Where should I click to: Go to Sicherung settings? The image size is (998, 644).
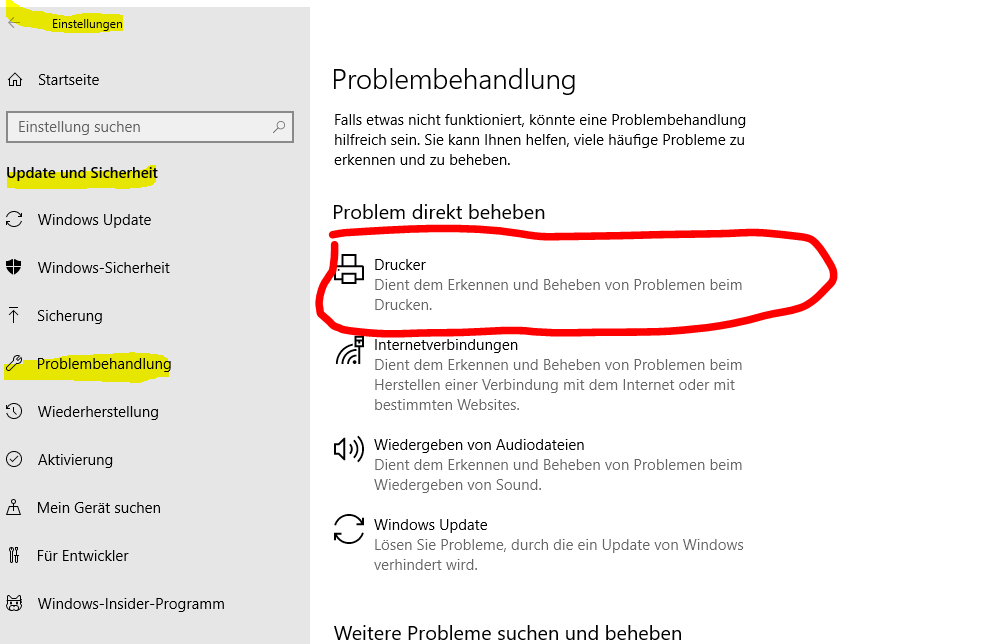tap(69, 316)
